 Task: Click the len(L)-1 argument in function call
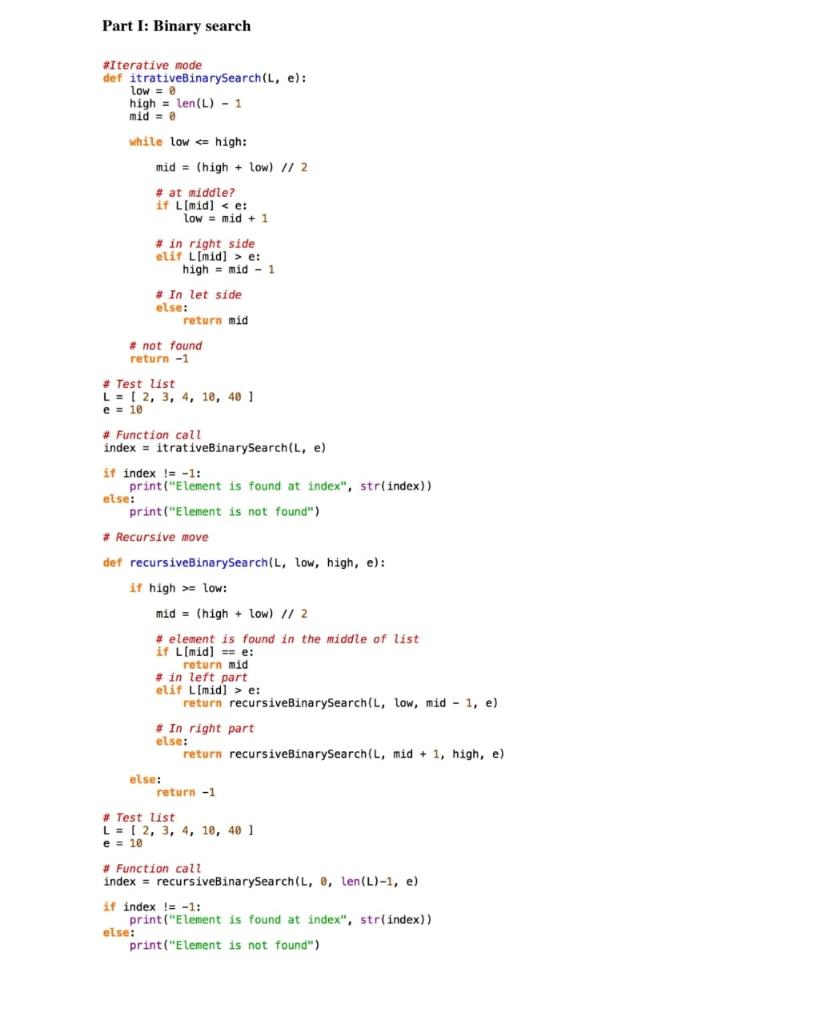point(346,881)
